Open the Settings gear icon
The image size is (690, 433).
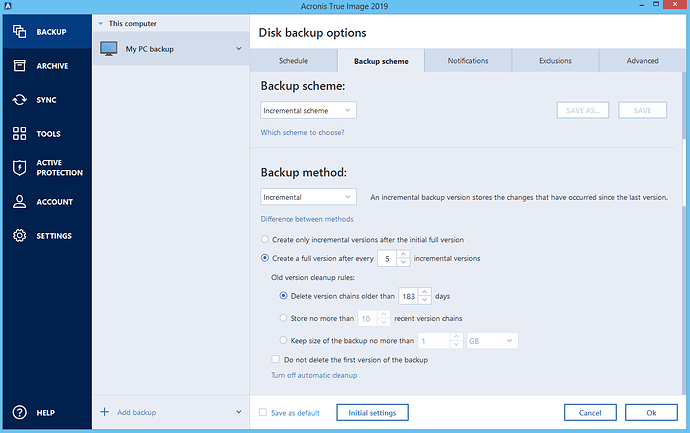click(x=19, y=235)
